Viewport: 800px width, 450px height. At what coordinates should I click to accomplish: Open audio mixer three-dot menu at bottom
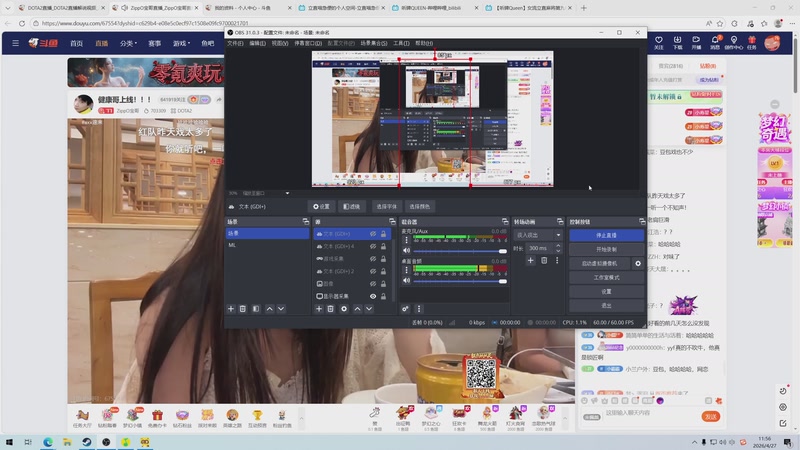pos(419,309)
